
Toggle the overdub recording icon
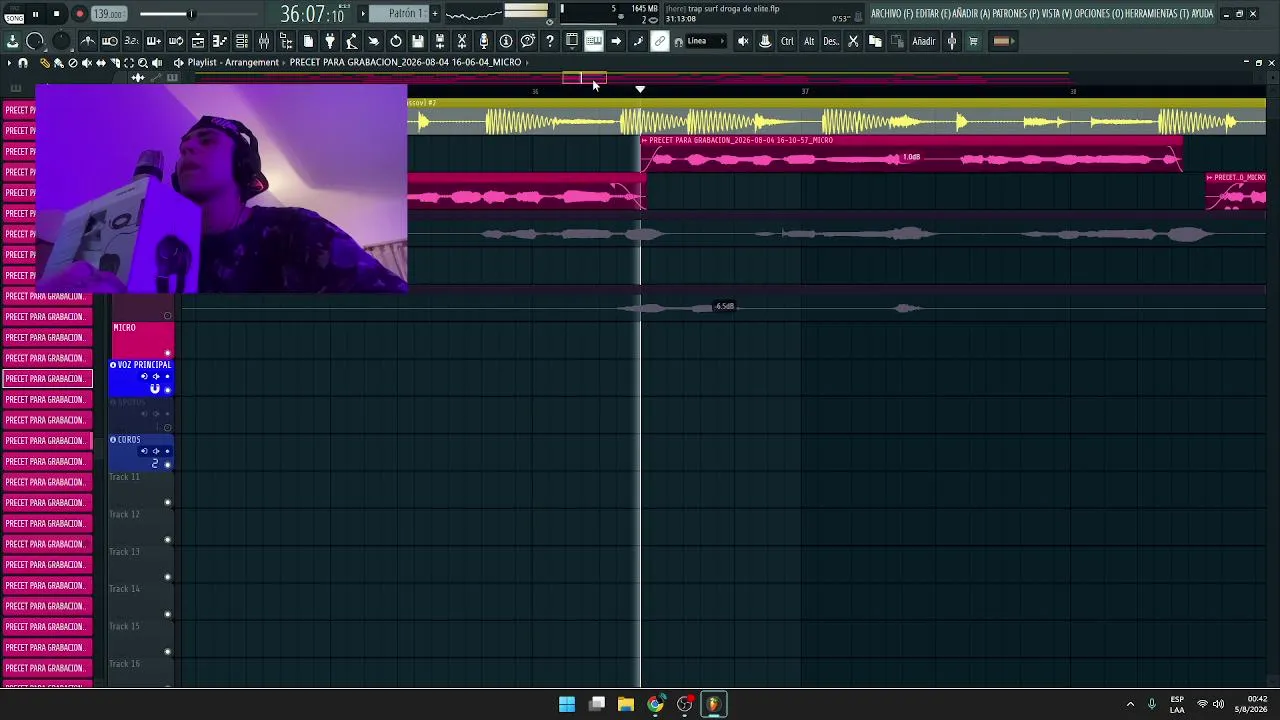[x=154, y=41]
